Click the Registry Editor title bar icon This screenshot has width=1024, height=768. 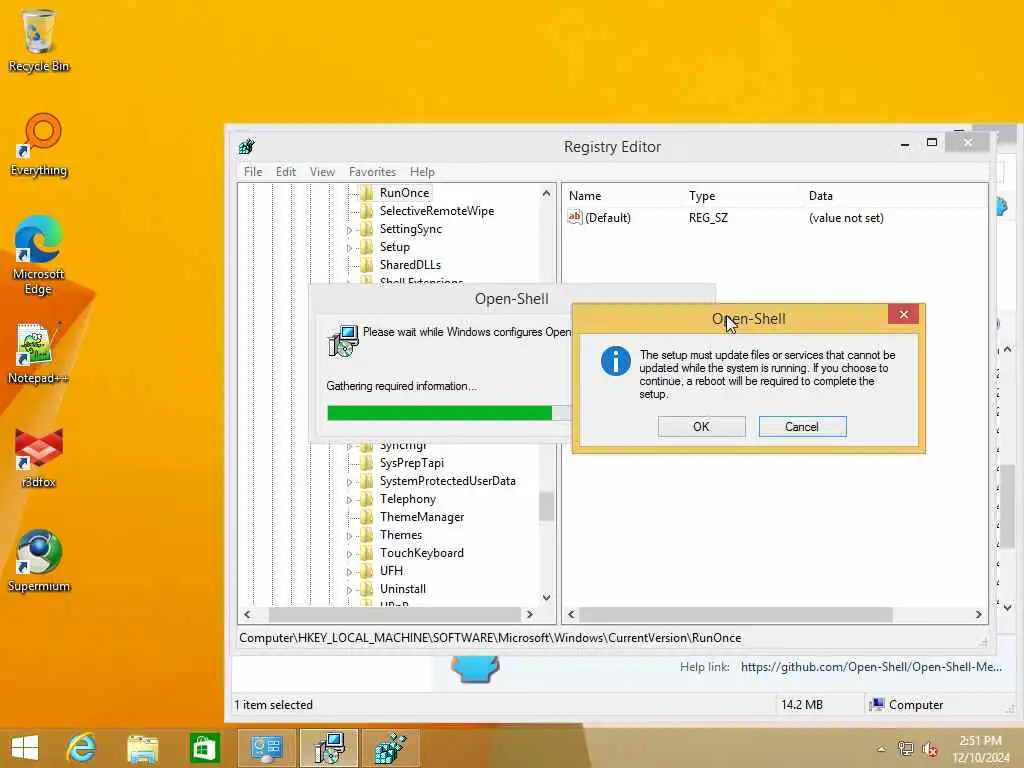point(246,146)
